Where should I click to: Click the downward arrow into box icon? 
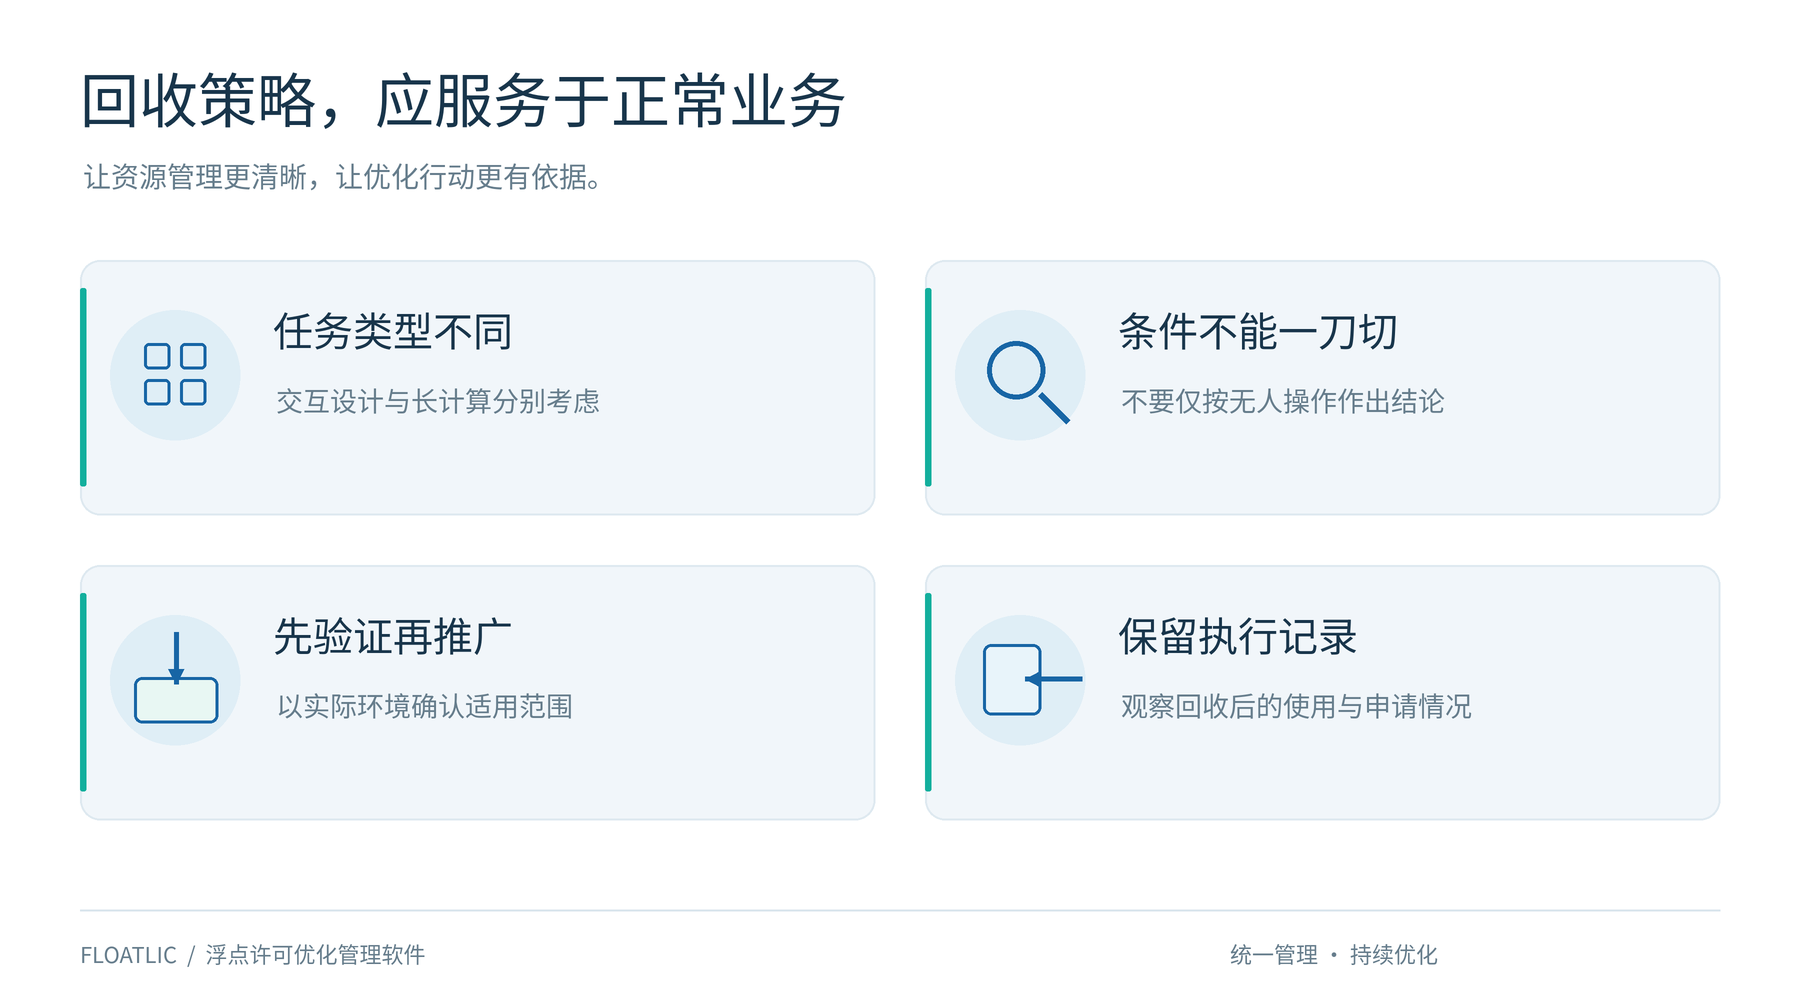click(x=176, y=677)
